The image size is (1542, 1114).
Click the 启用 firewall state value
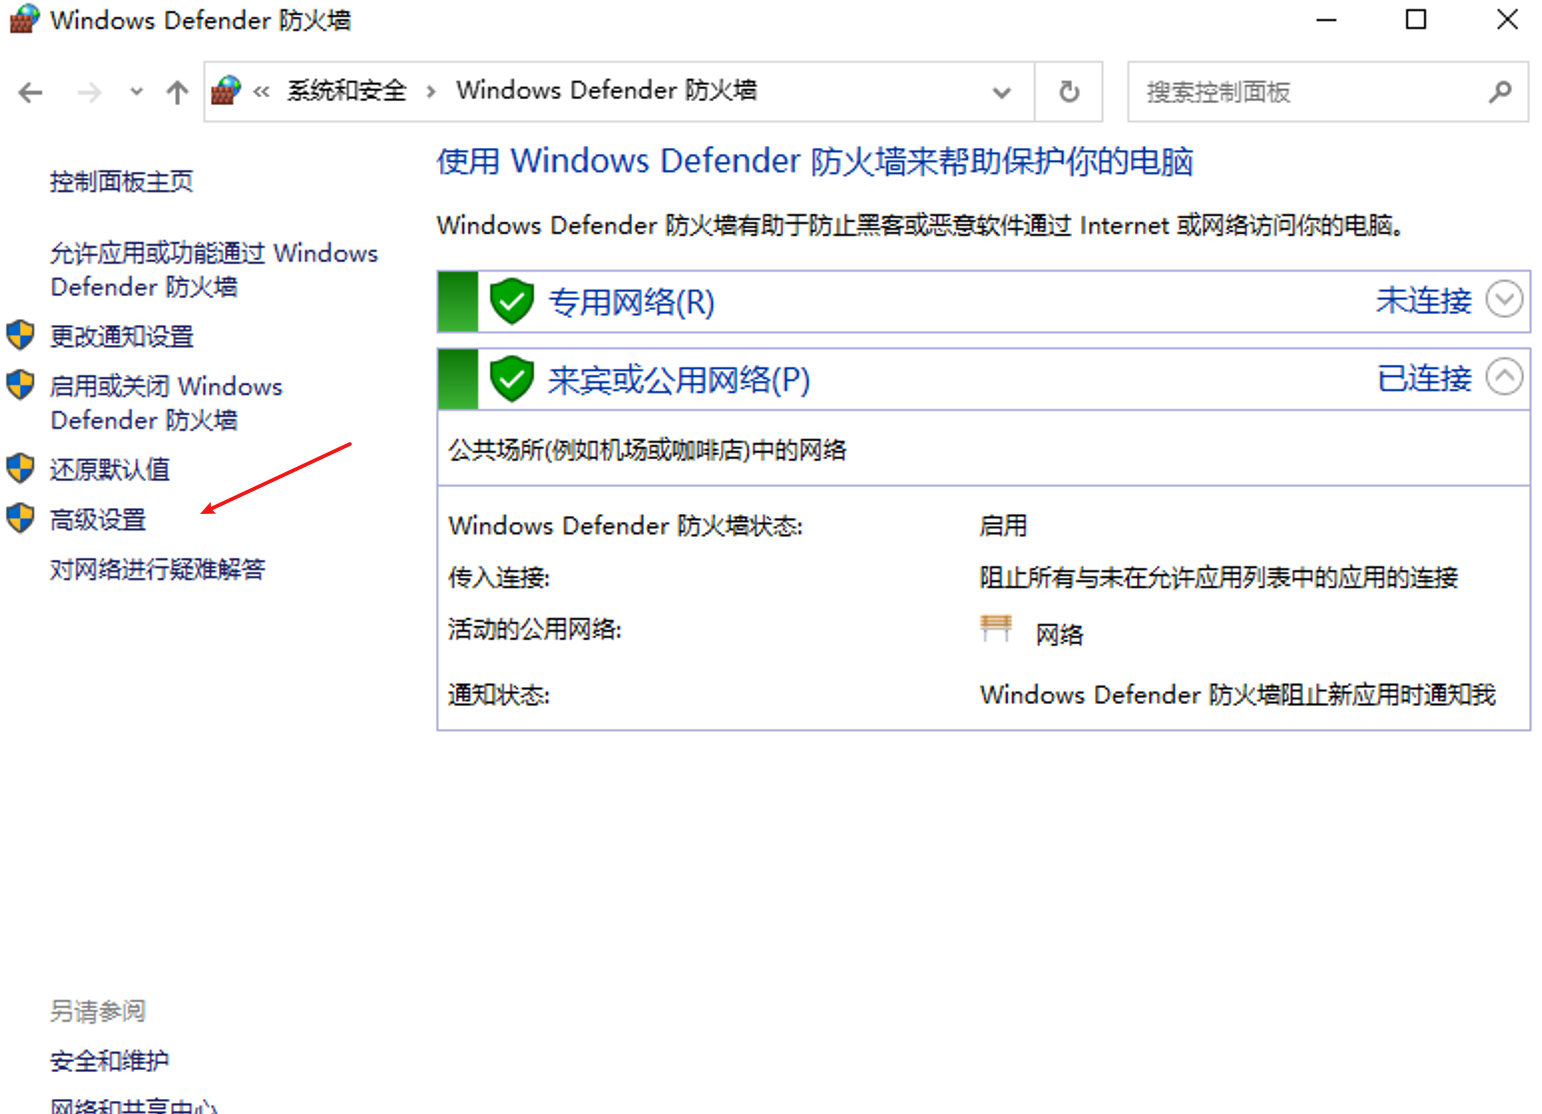[1003, 526]
